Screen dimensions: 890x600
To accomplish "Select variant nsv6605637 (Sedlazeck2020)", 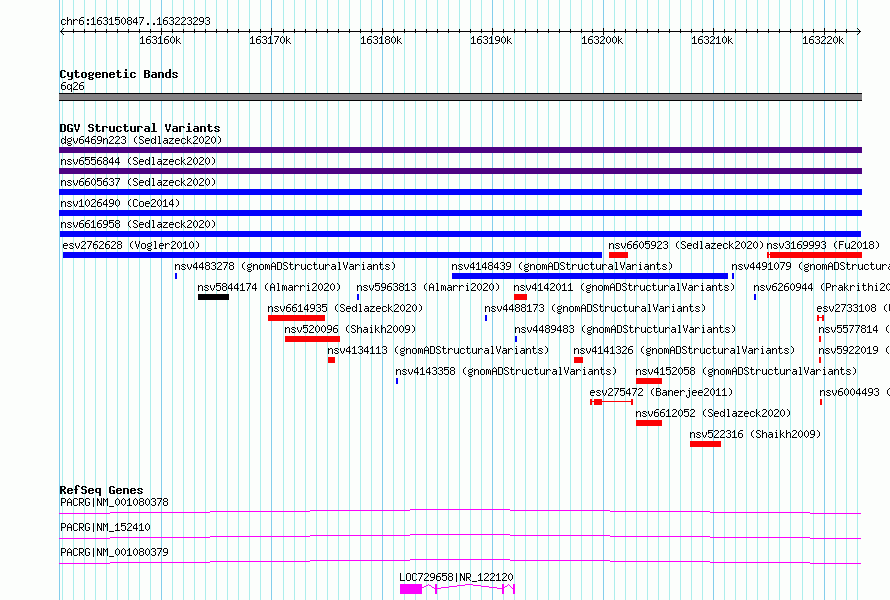I will (460, 192).
